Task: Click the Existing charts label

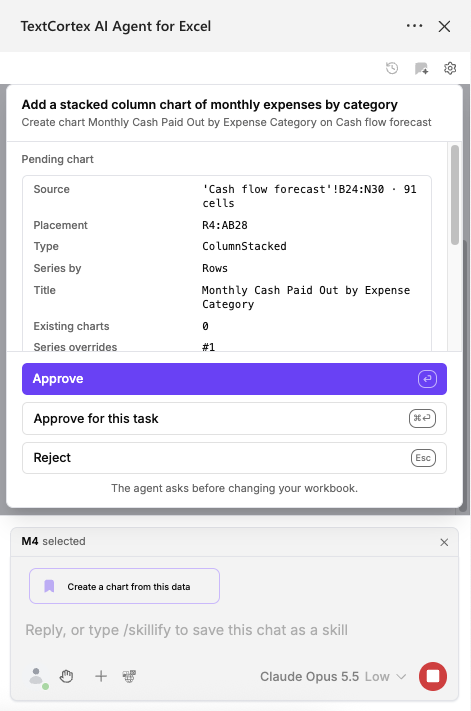Action: 72,326
